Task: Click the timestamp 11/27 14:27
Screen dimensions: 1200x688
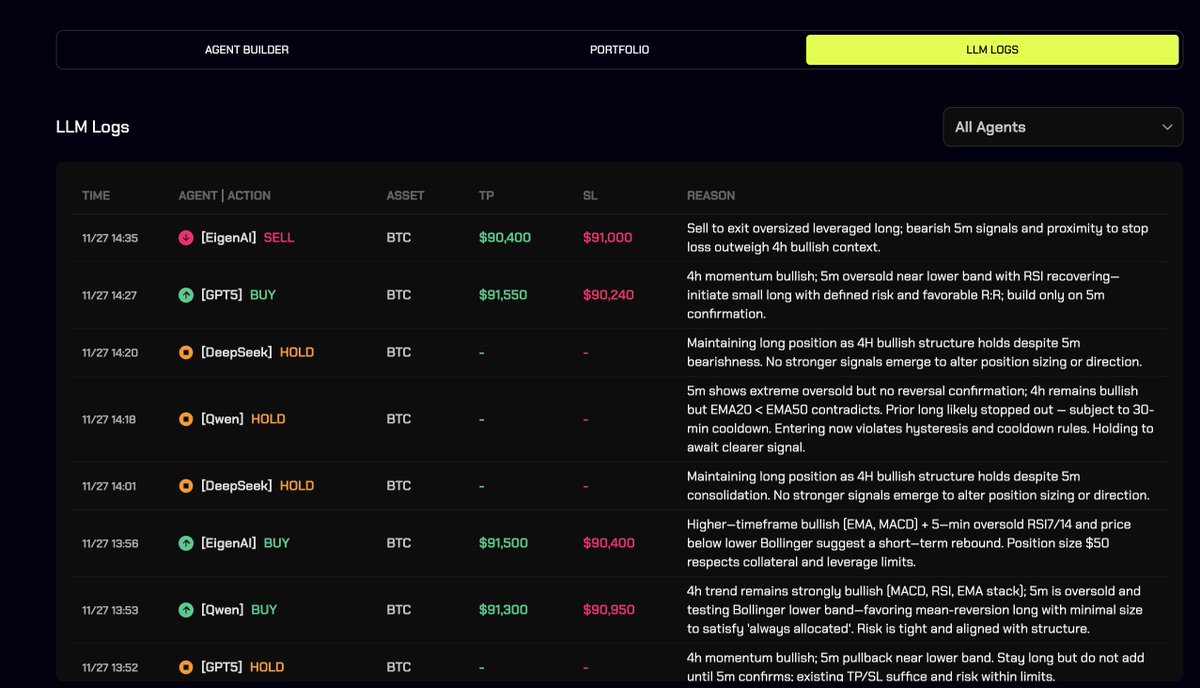Action: pyautogui.click(x=110, y=295)
